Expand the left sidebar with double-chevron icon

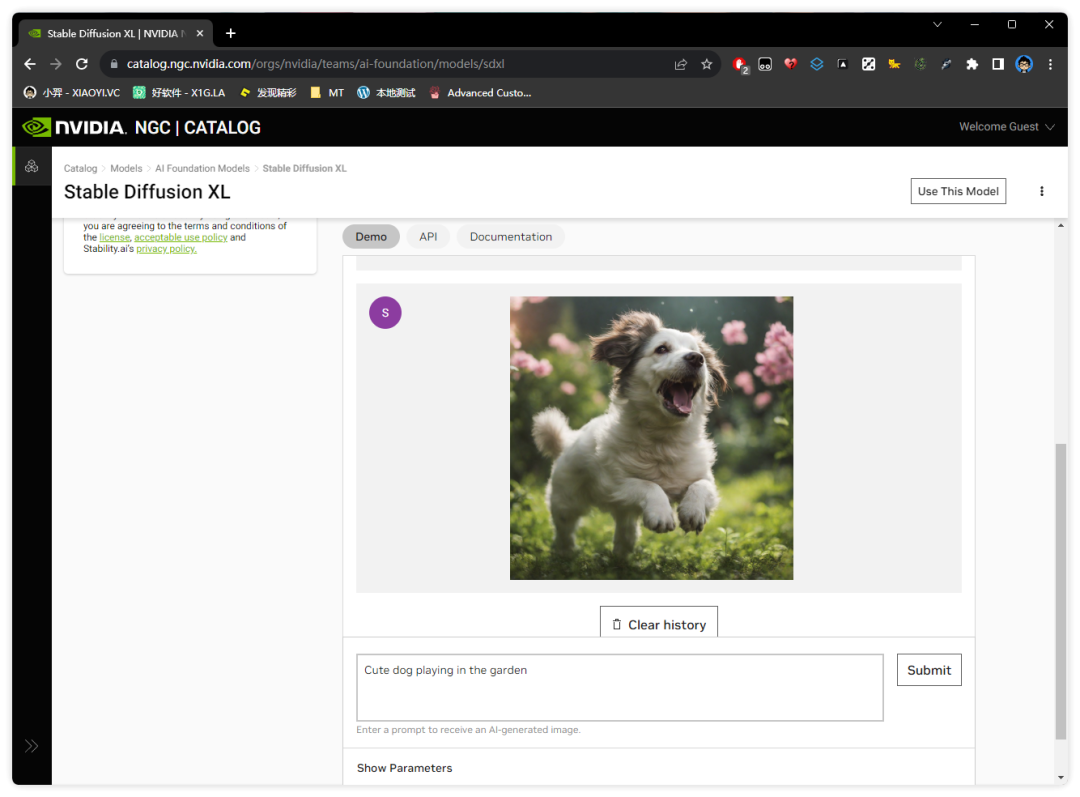(x=32, y=746)
